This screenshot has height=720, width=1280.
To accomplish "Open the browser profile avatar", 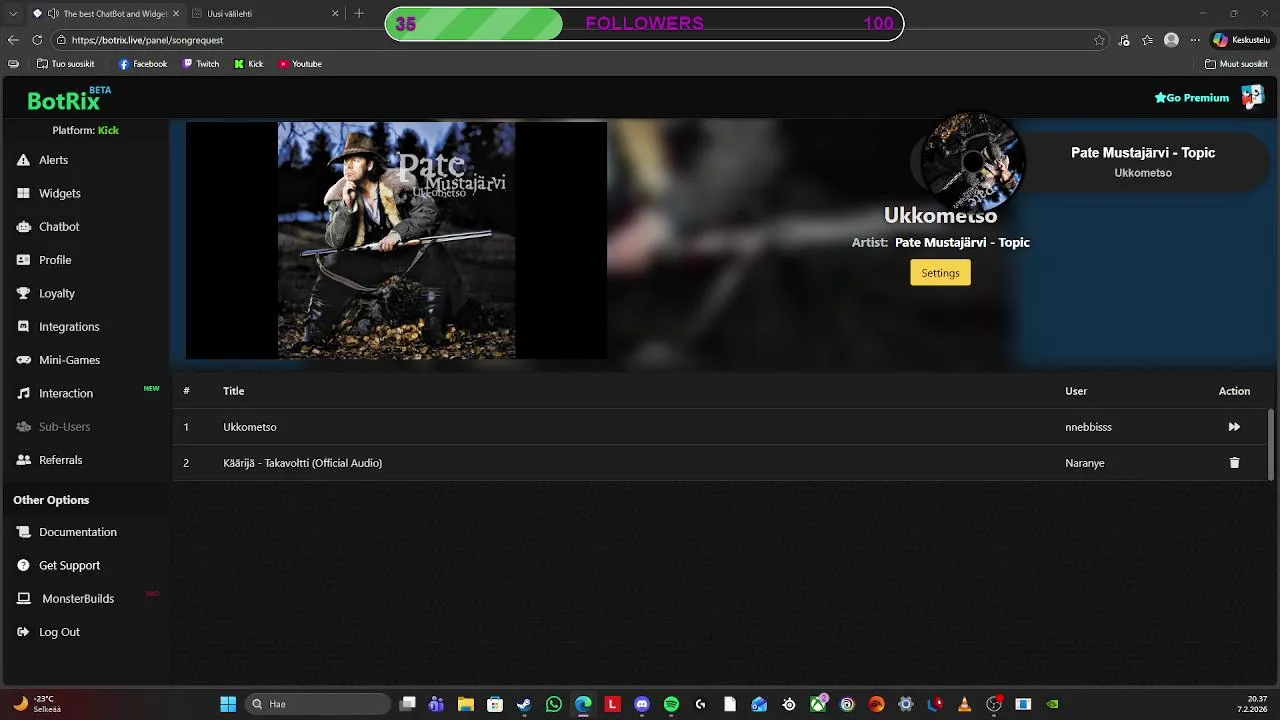I will pos(1171,40).
